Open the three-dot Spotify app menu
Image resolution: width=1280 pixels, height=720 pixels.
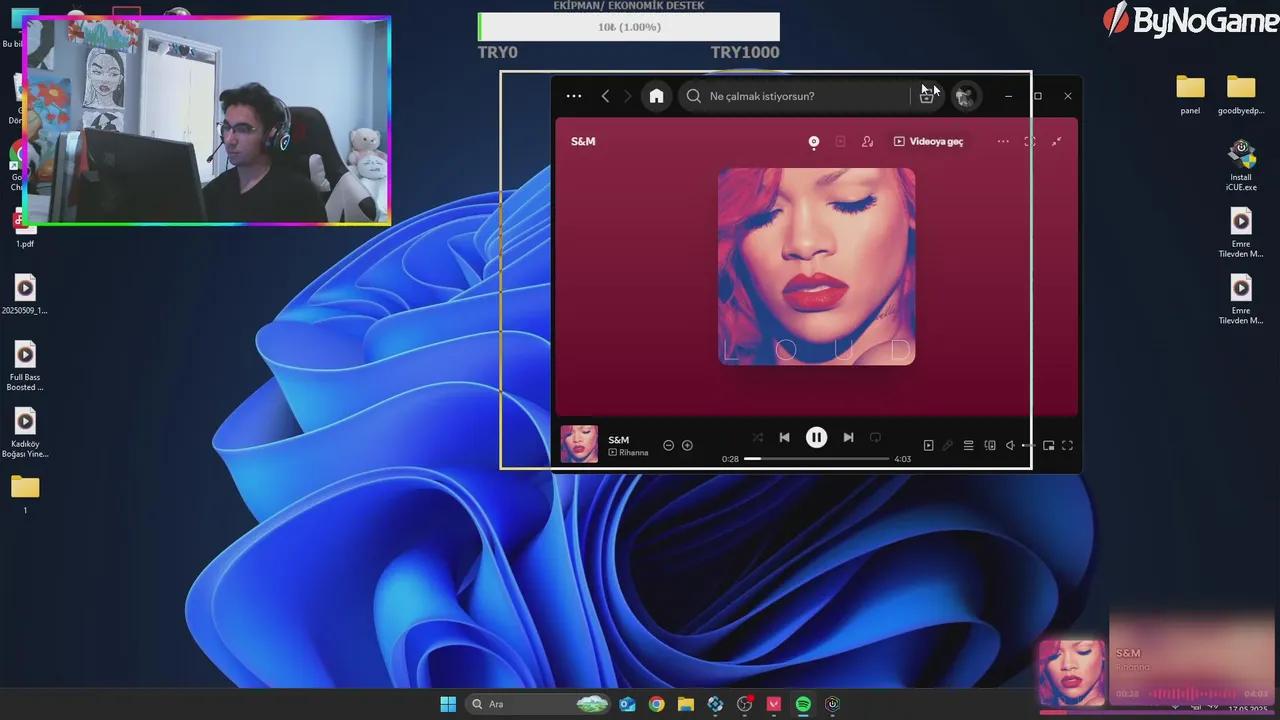pos(573,96)
